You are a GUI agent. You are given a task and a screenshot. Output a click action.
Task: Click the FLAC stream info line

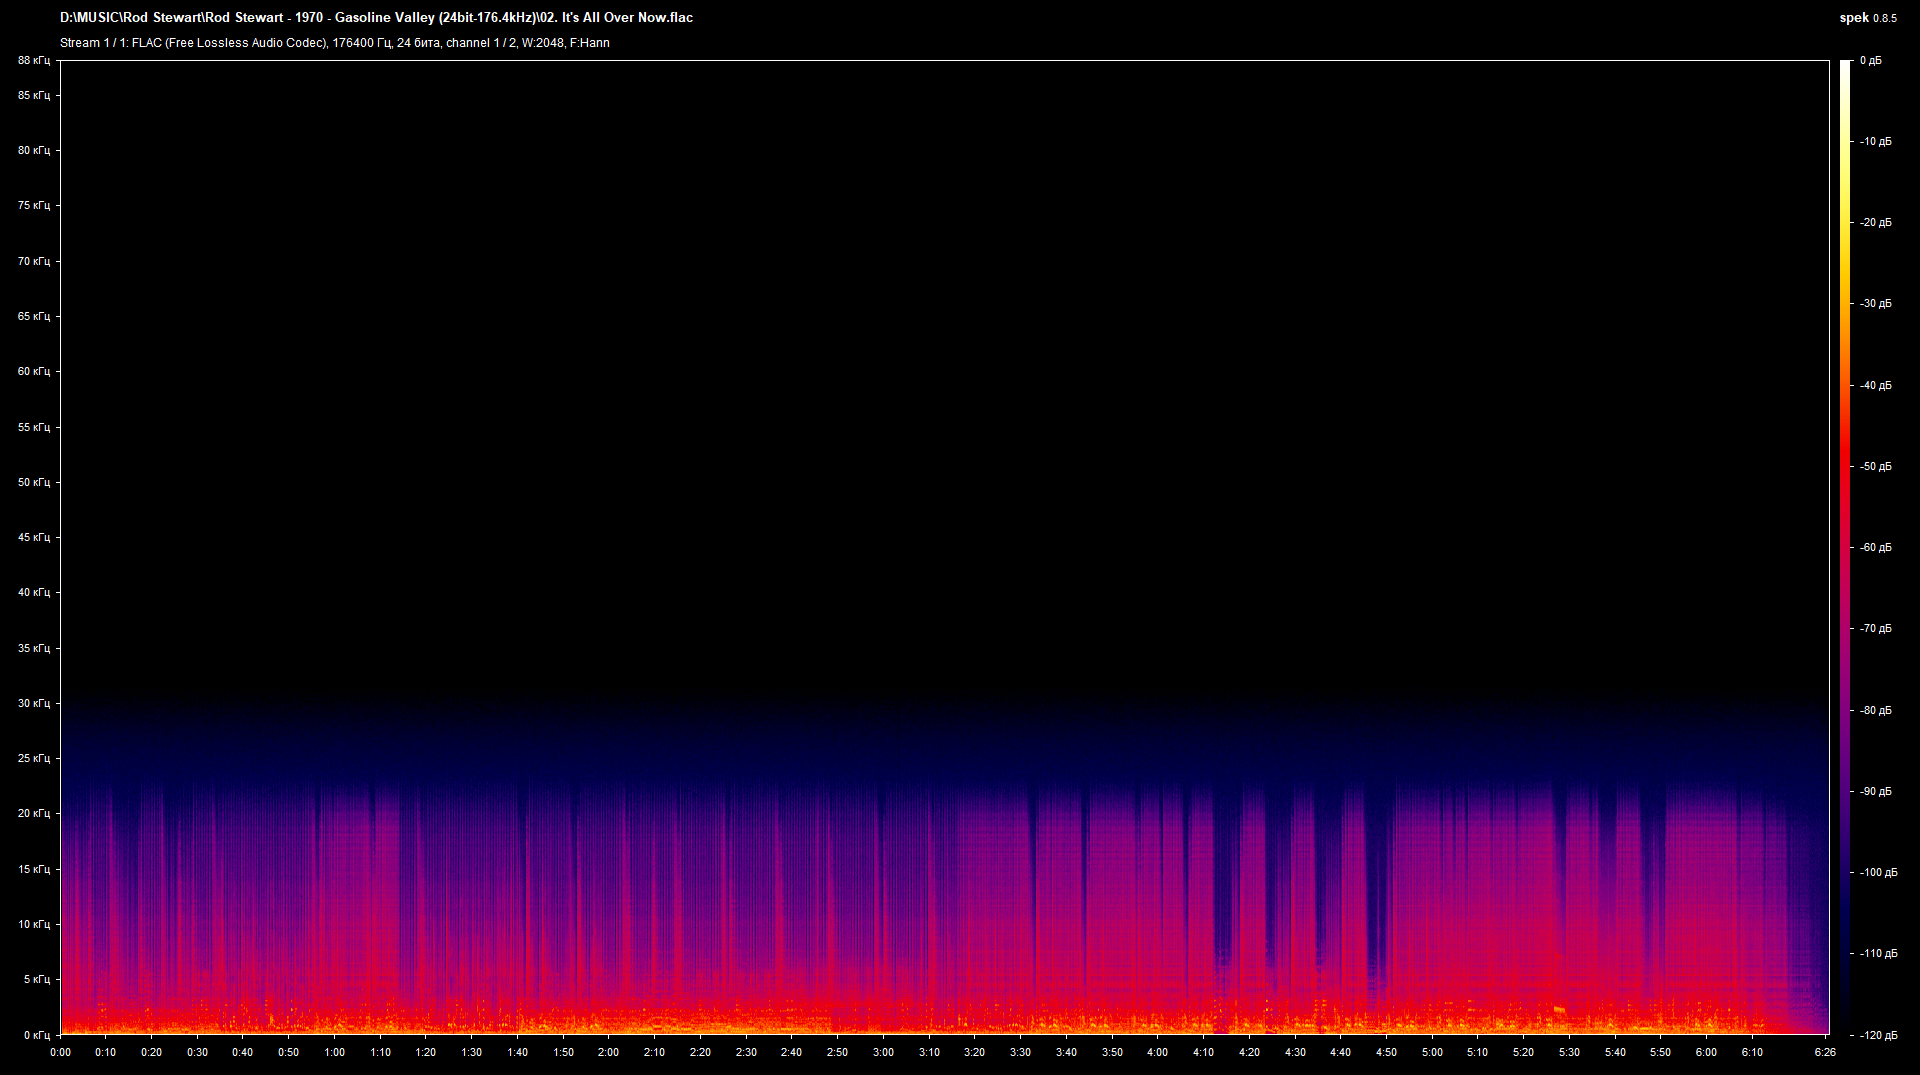pyautogui.click(x=334, y=43)
